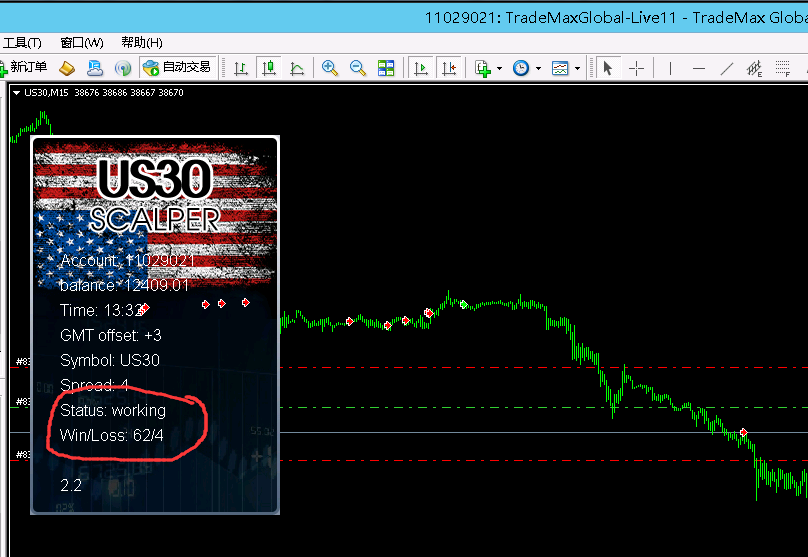Click the Win/Loss: 62/4 text
The width and height of the screenshot is (808, 557).
click(112, 435)
